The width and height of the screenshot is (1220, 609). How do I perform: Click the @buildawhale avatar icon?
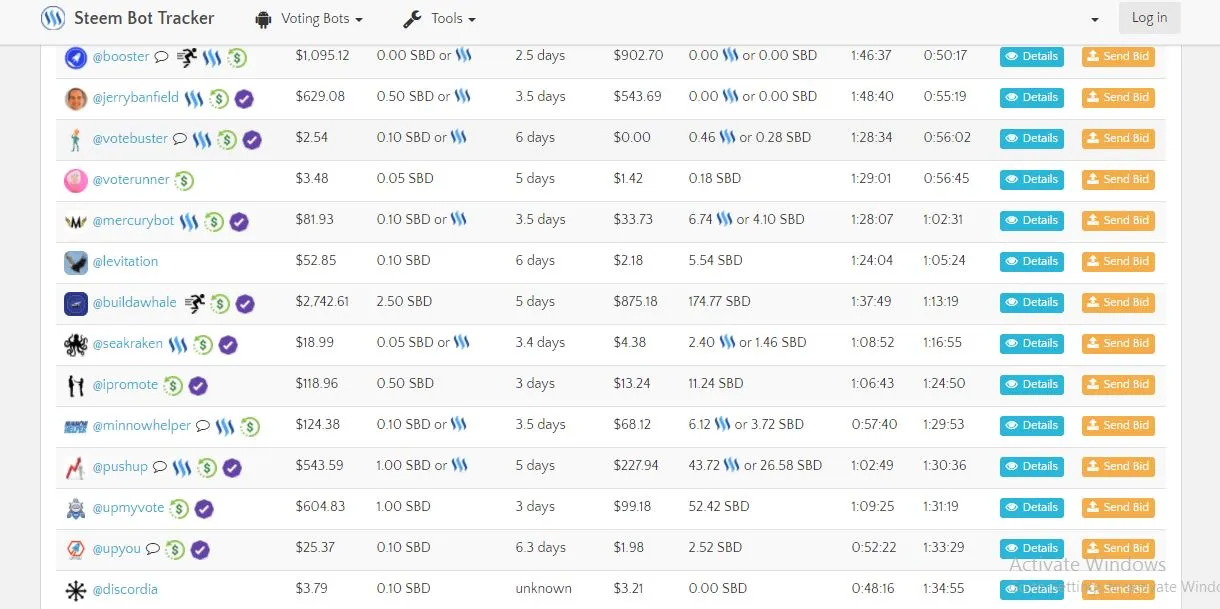click(x=76, y=304)
